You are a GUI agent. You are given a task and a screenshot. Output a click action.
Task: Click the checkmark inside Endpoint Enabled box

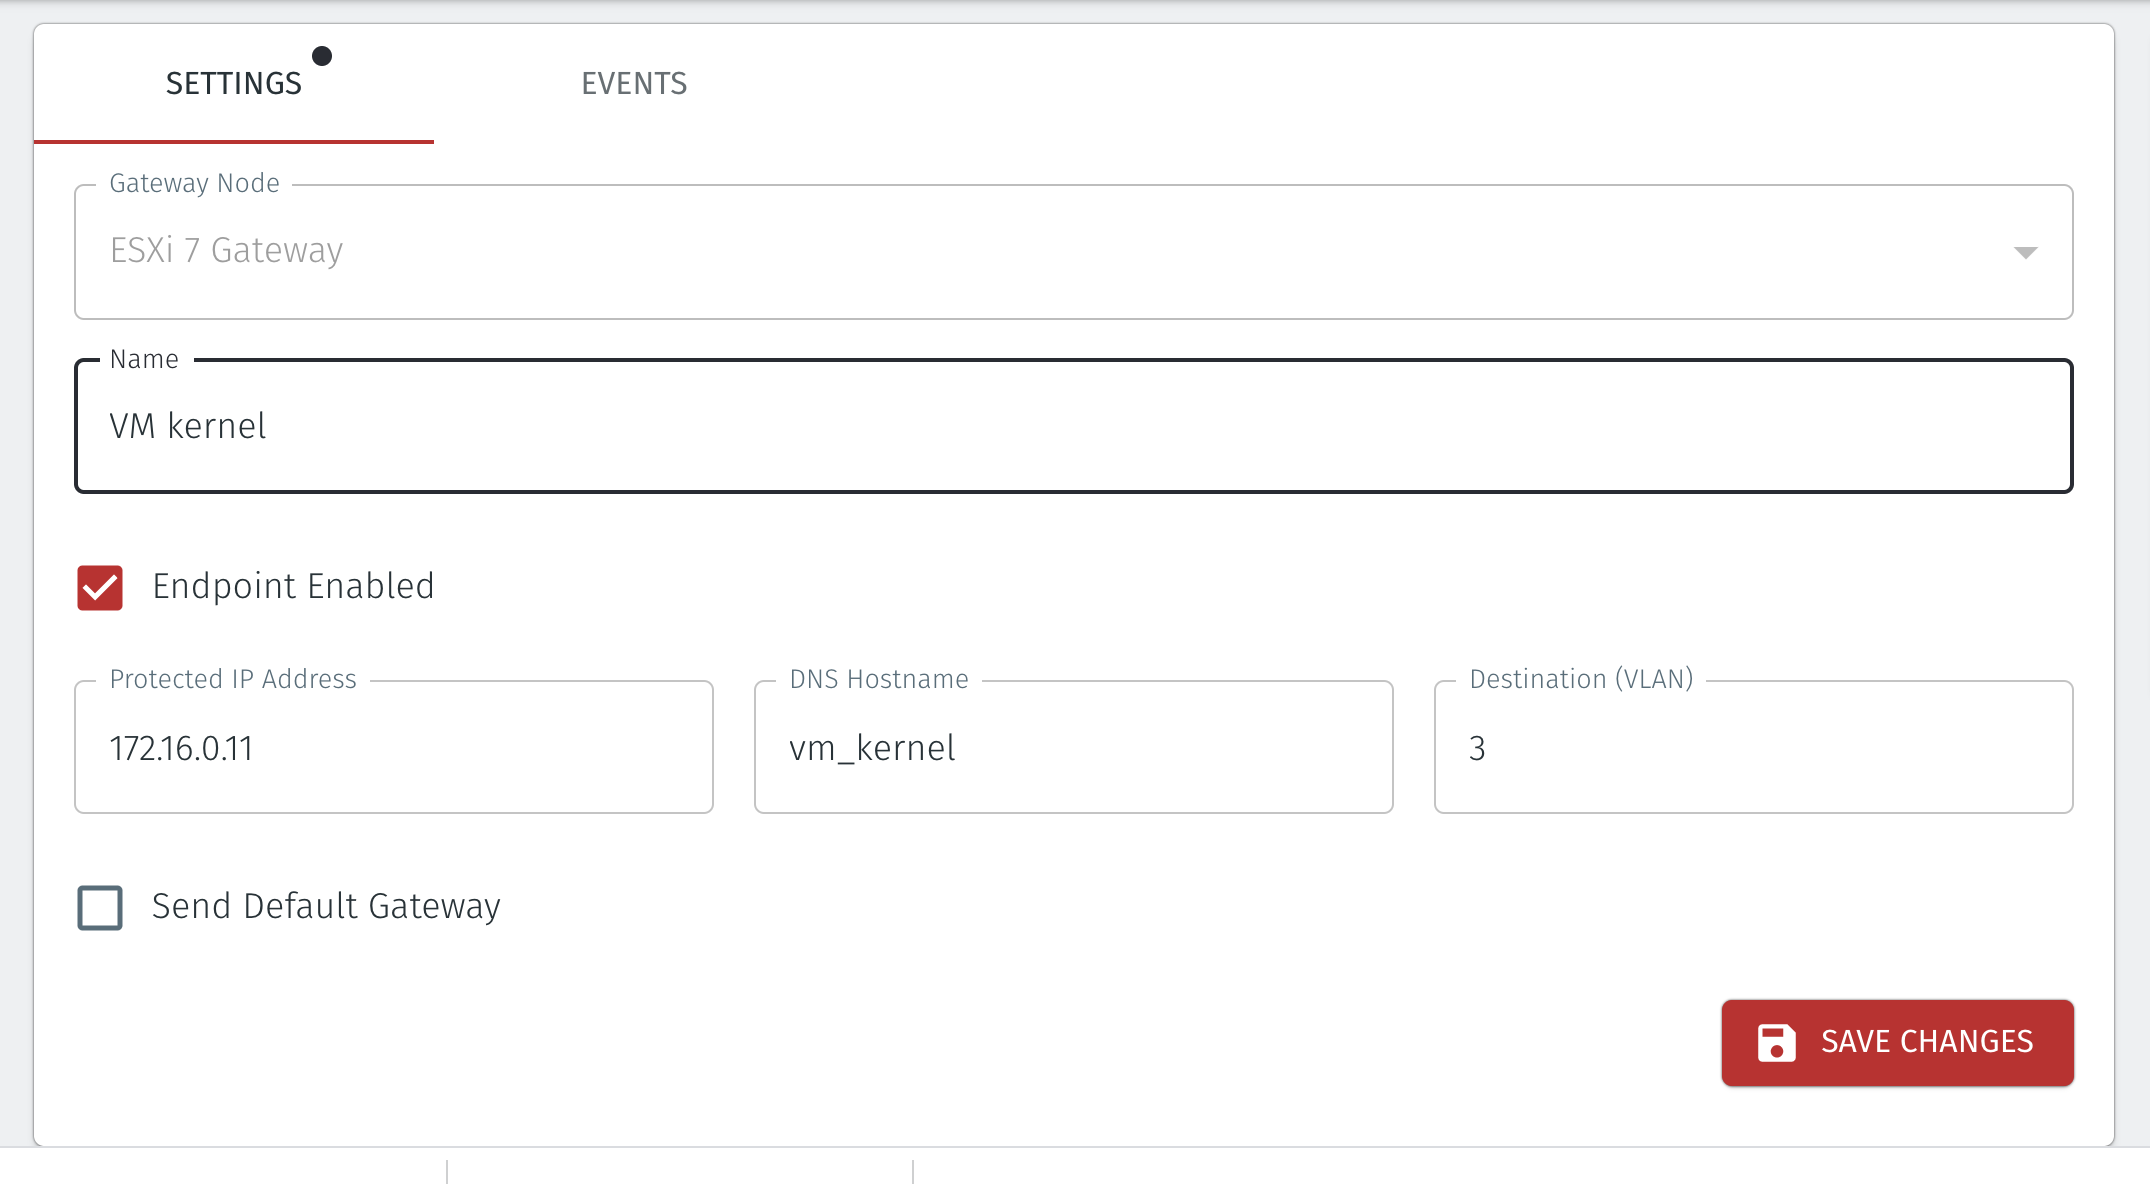pos(98,588)
